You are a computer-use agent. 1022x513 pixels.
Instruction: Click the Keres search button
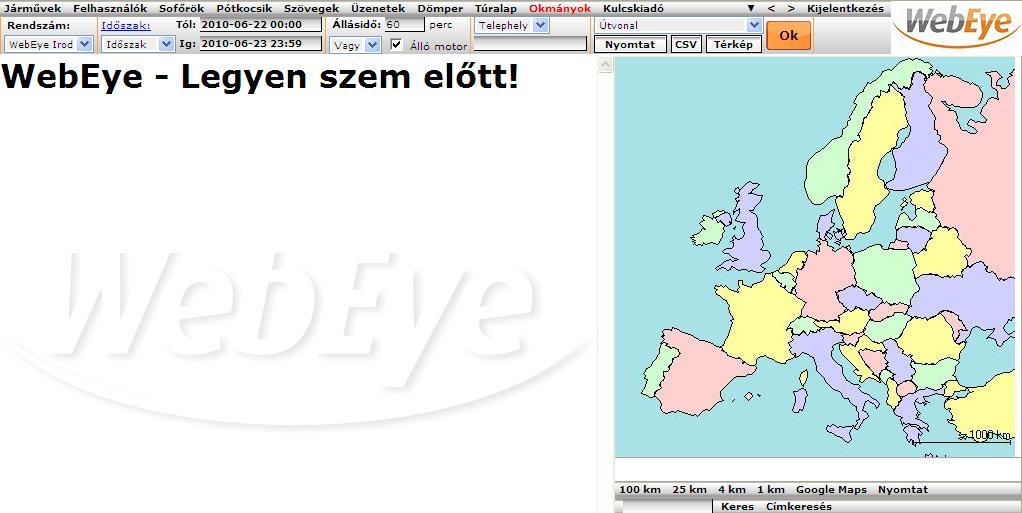(738, 506)
